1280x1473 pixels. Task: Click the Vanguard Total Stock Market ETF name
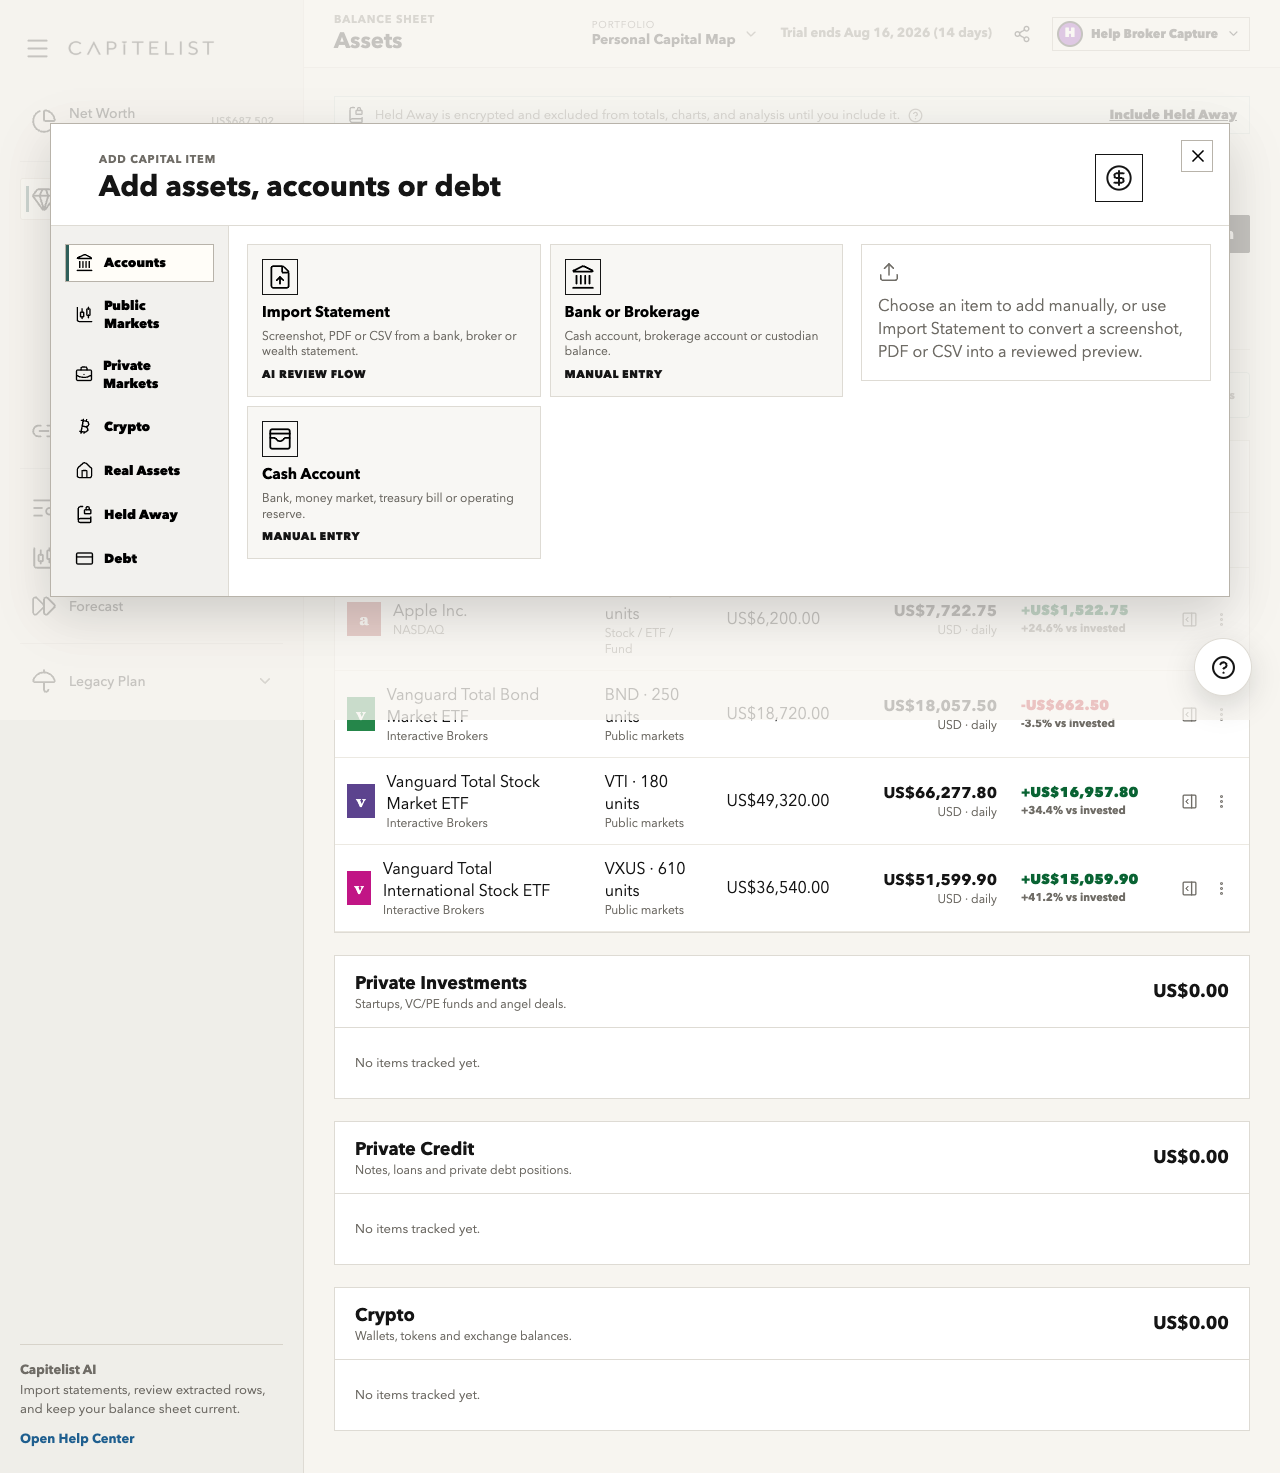(x=463, y=793)
